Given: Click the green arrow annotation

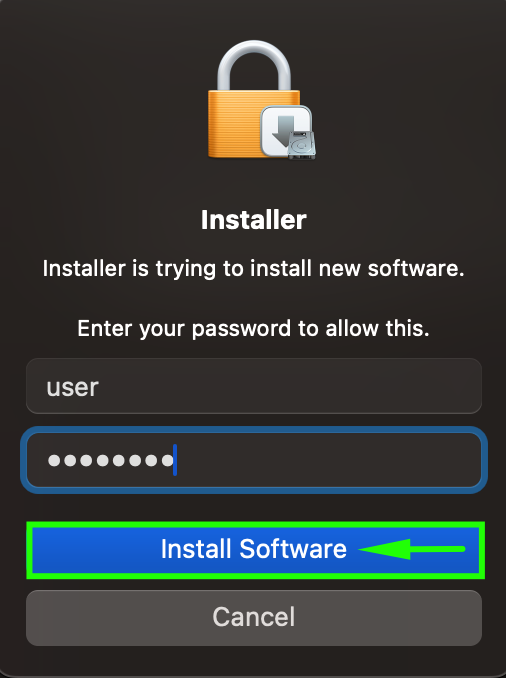Looking at the screenshot, I should point(412,549).
